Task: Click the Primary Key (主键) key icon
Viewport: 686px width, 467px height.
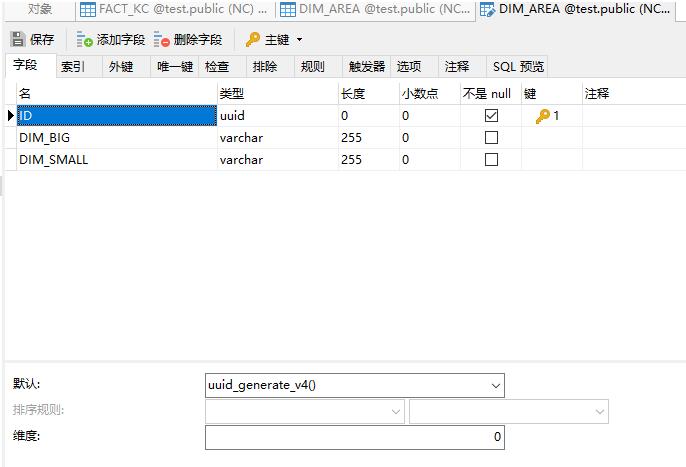Action: coord(253,40)
